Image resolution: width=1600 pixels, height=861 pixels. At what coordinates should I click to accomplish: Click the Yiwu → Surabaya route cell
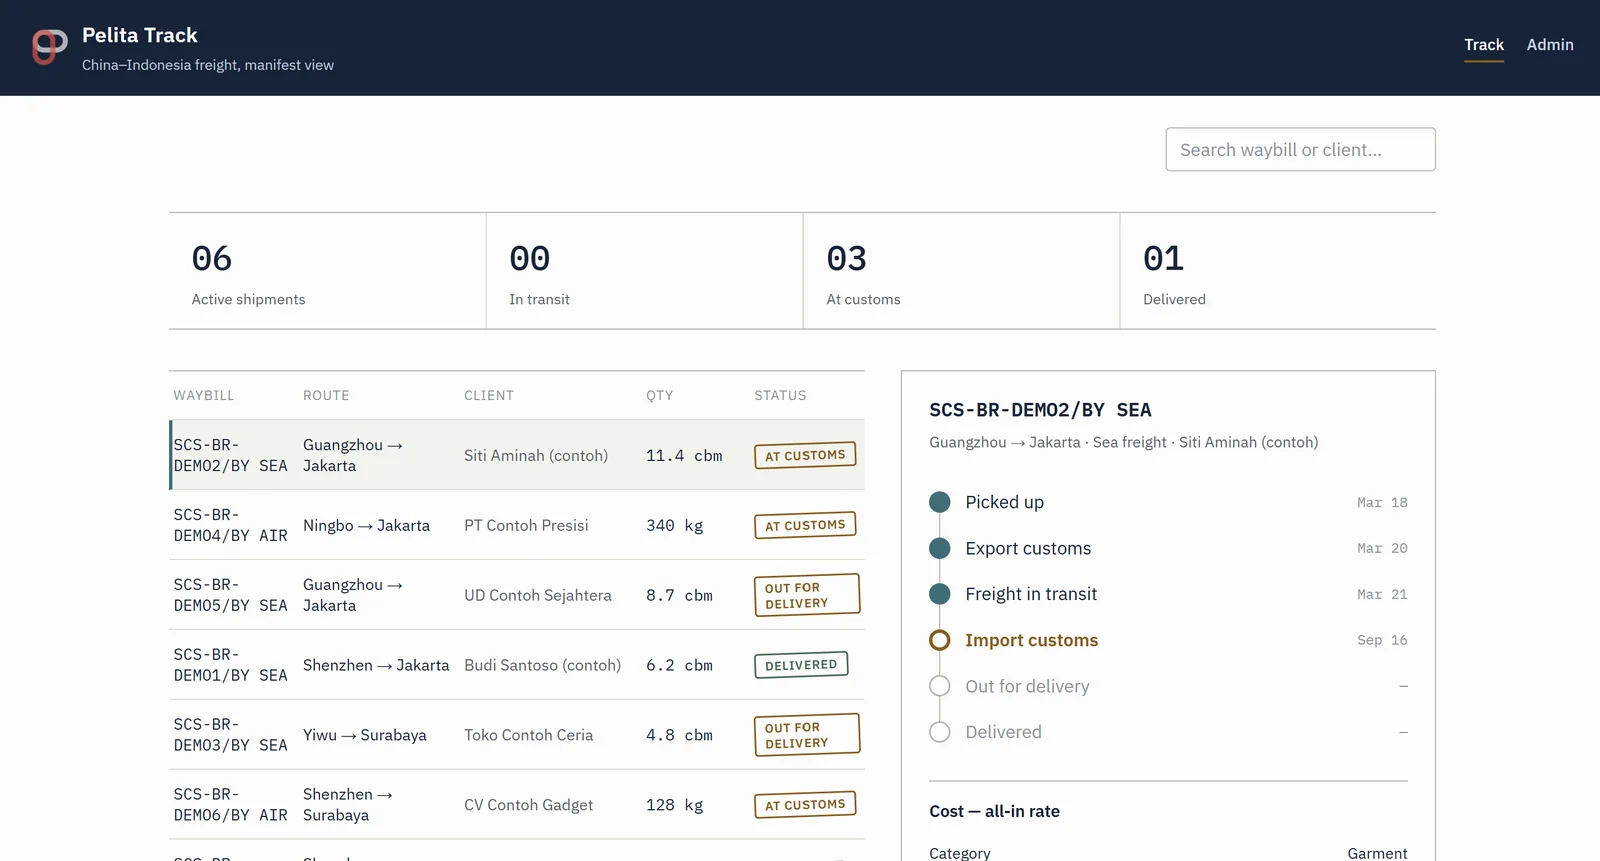pyautogui.click(x=365, y=735)
